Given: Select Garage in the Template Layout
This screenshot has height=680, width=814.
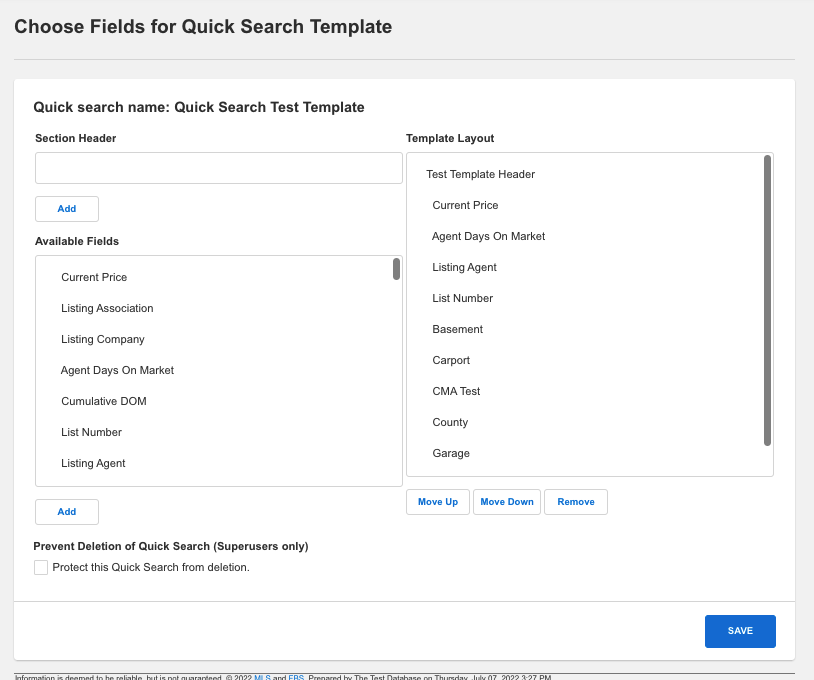Looking at the screenshot, I should pyautogui.click(x=451, y=453).
